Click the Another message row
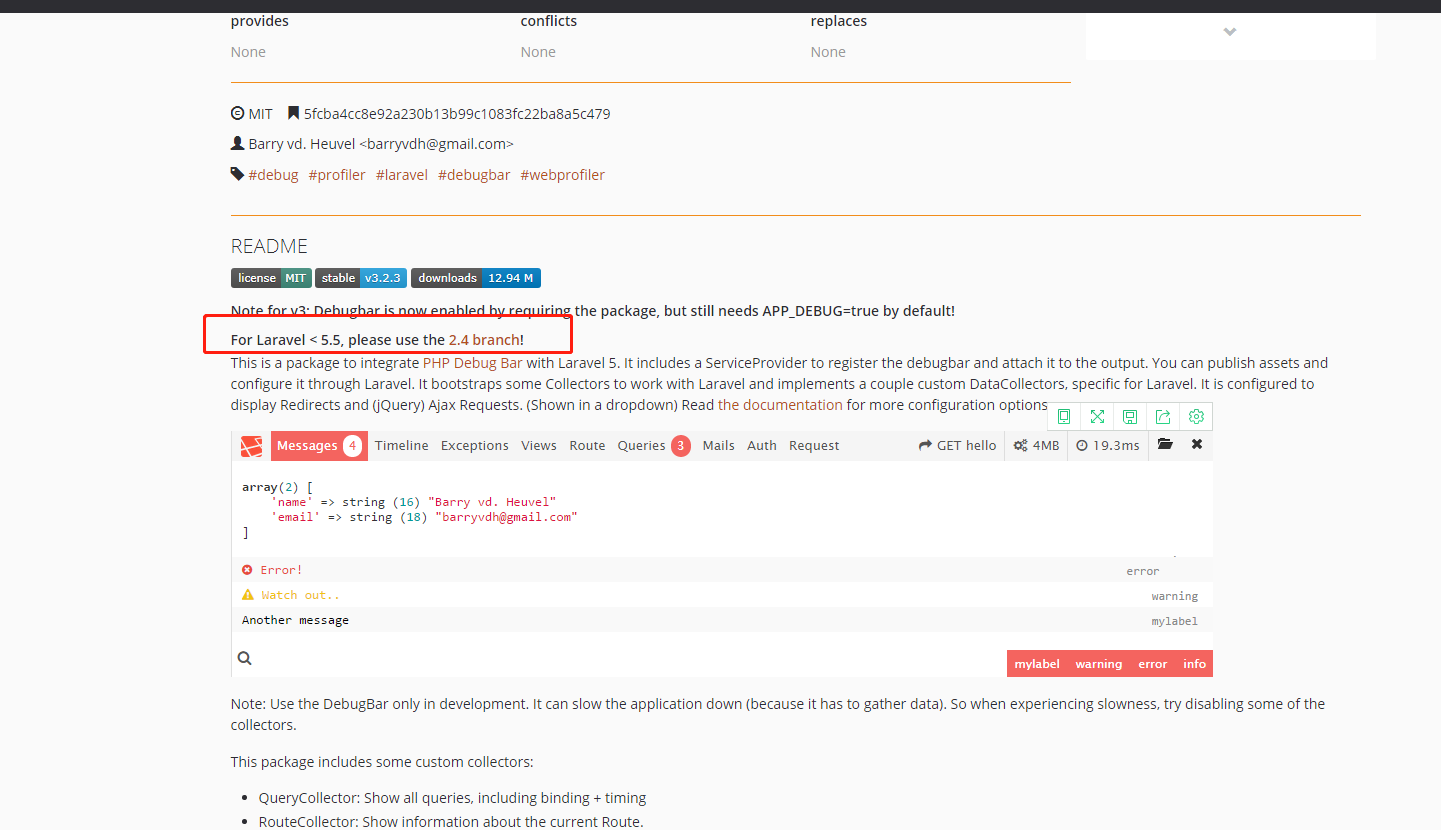Image resolution: width=1441 pixels, height=830 pixels. tap(722, 620)
